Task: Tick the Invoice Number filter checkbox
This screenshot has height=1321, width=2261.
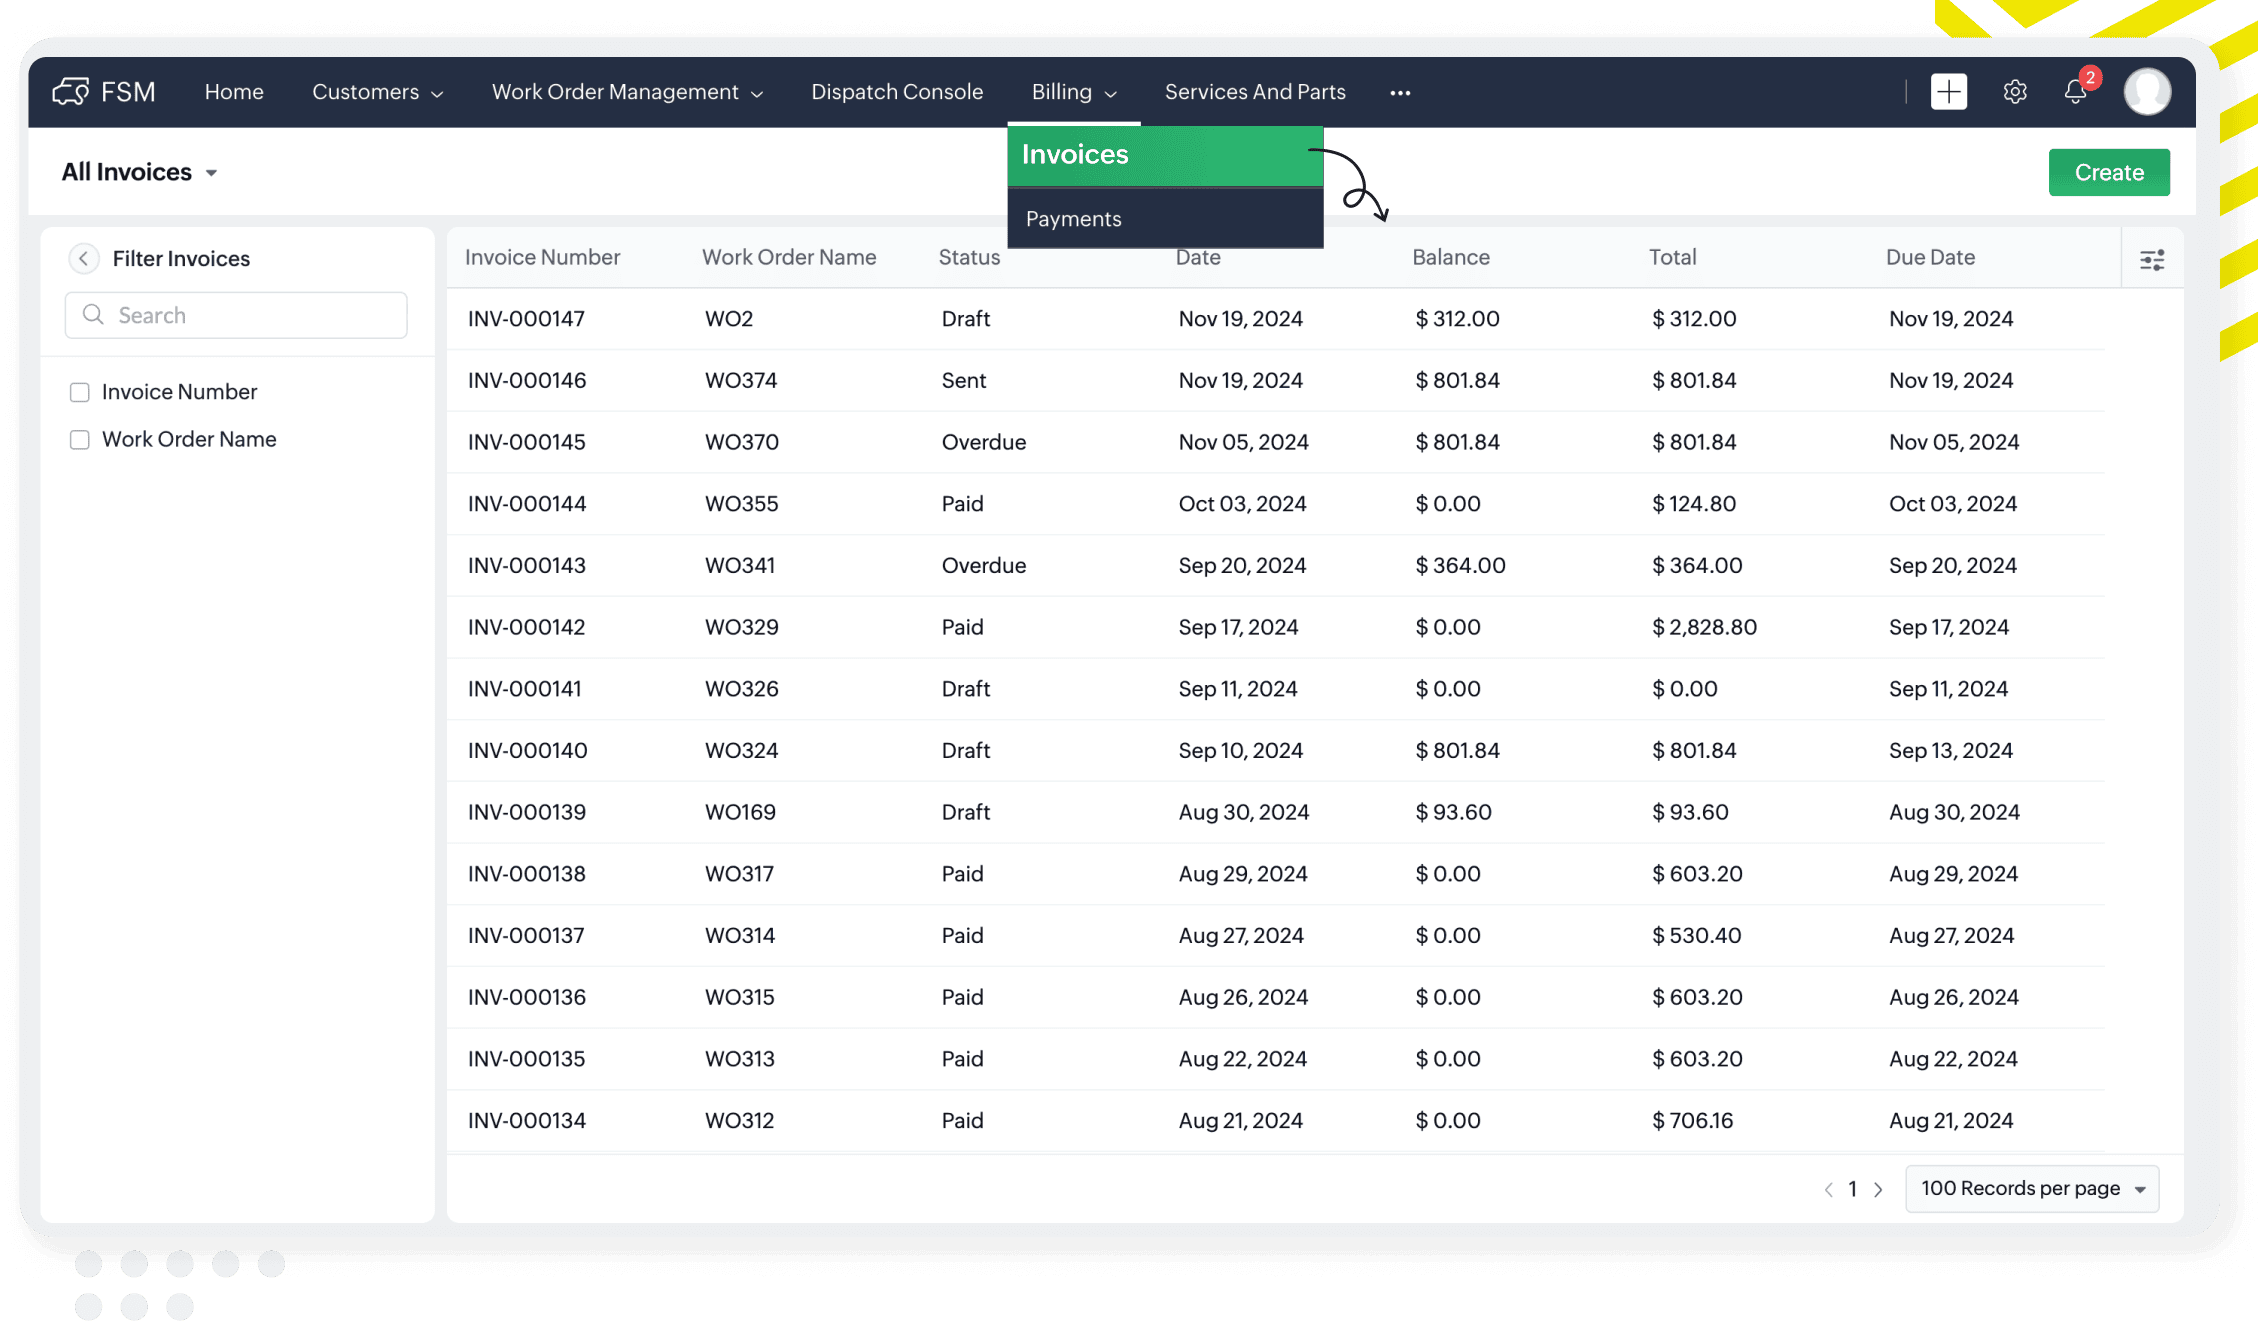Action: point(80,392)
